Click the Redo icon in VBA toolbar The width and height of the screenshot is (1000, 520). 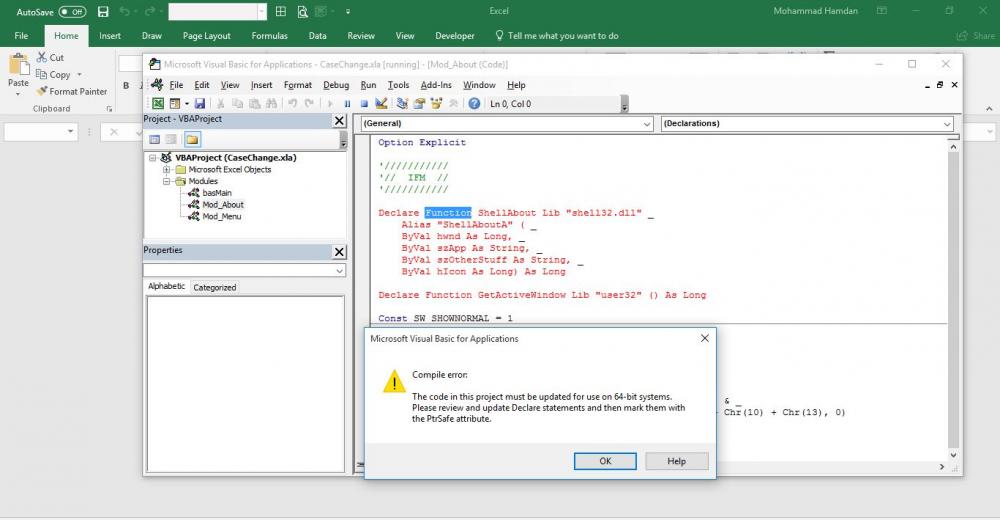[x=309, y=103]
